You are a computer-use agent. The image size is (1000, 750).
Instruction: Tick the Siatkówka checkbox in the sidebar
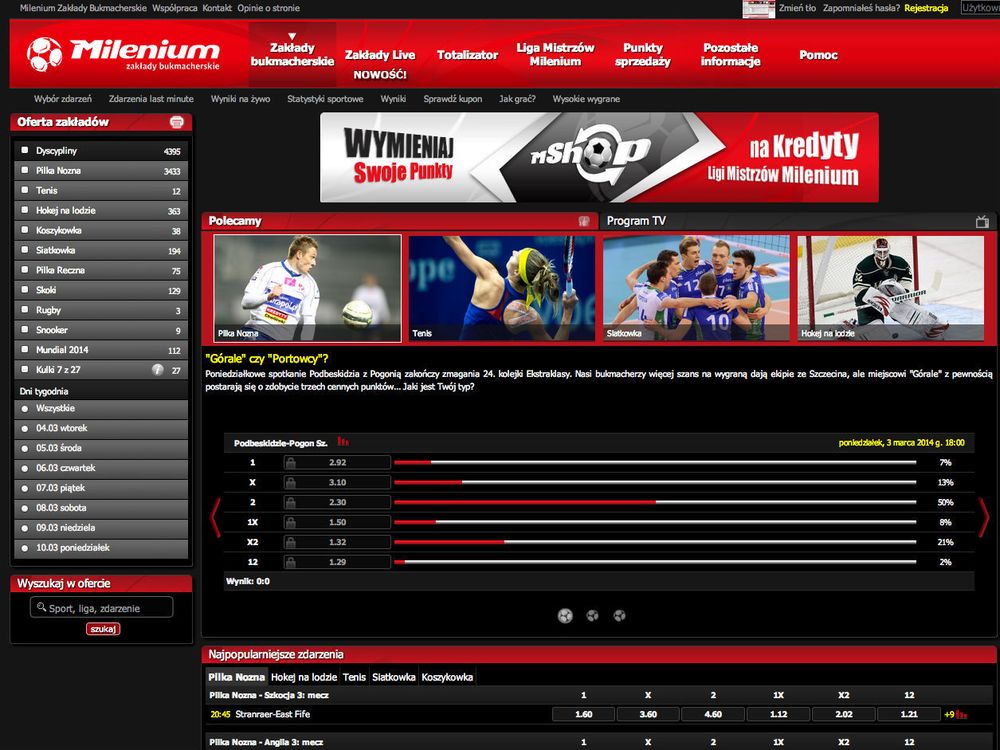click(25, 250)
